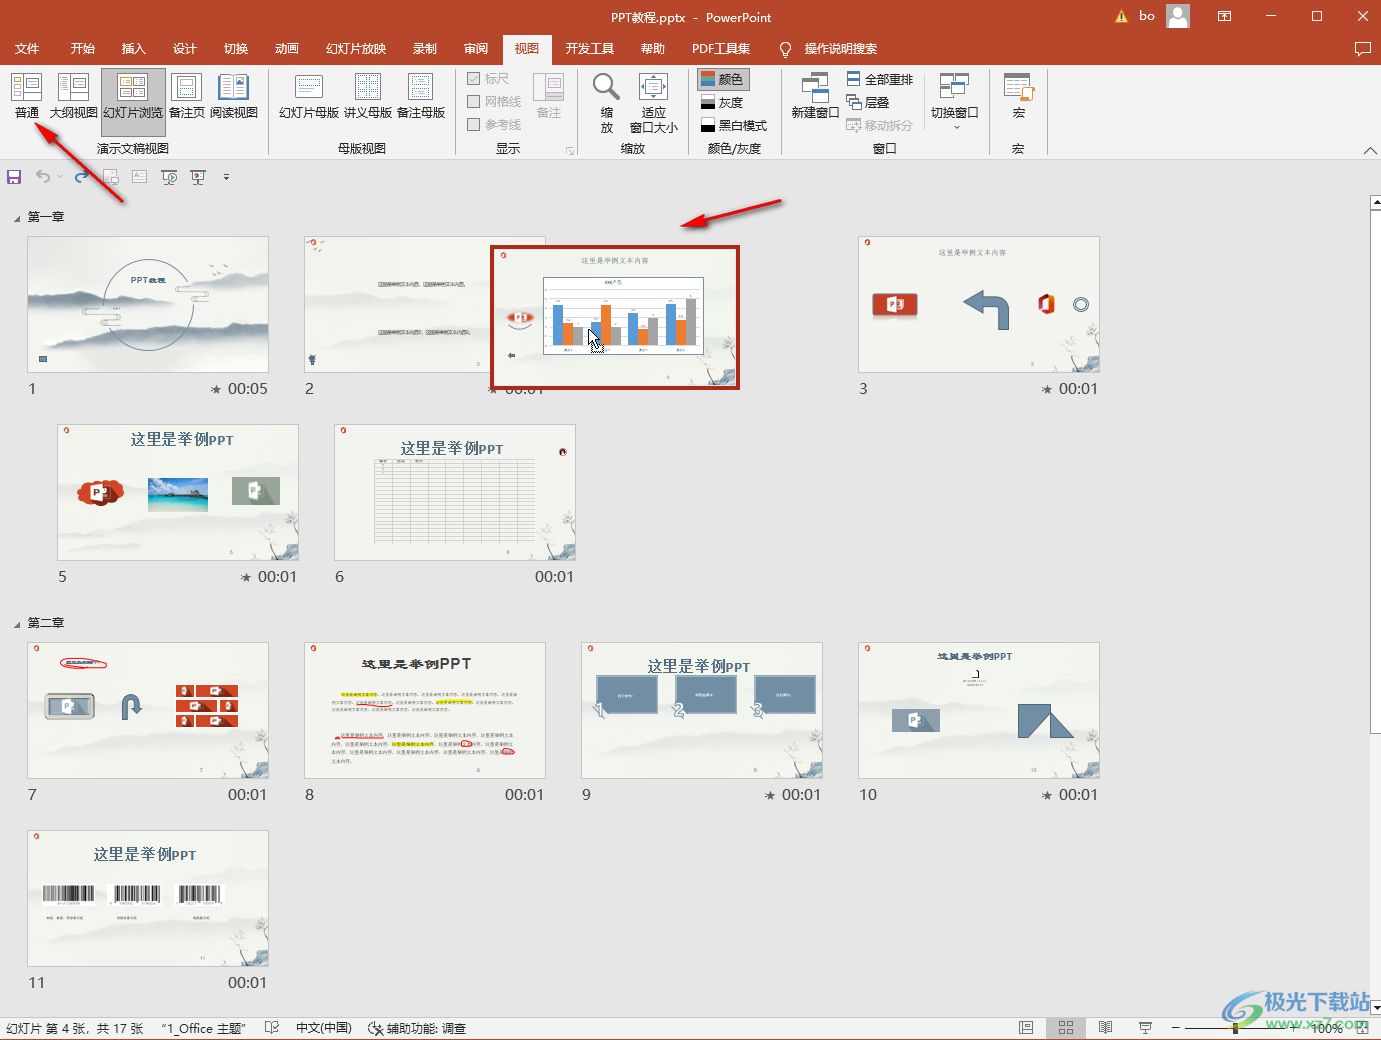This screenshot has height=1040, width=1381.
Task: Click the Redo icon in quick access toolbar
Action: pyautogui.click(x=82, y=177)
